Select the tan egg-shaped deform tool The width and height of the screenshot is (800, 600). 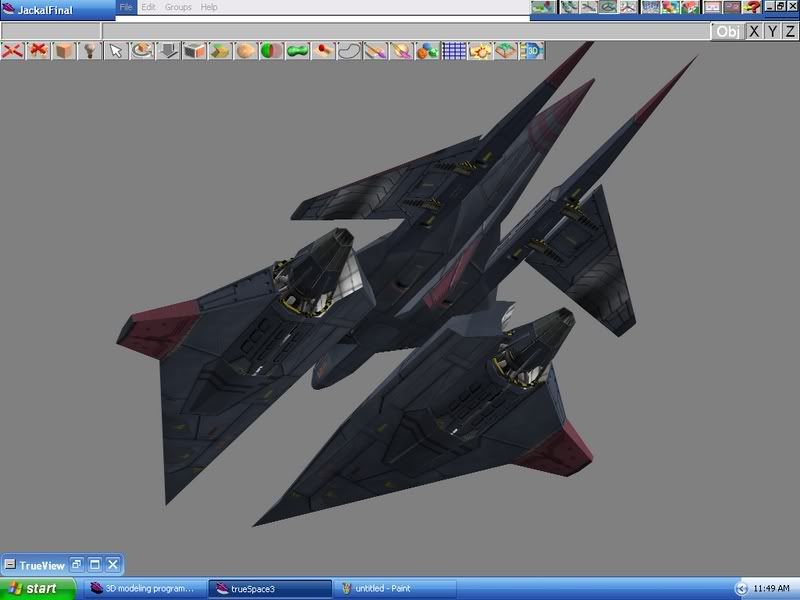coord(246,51)
